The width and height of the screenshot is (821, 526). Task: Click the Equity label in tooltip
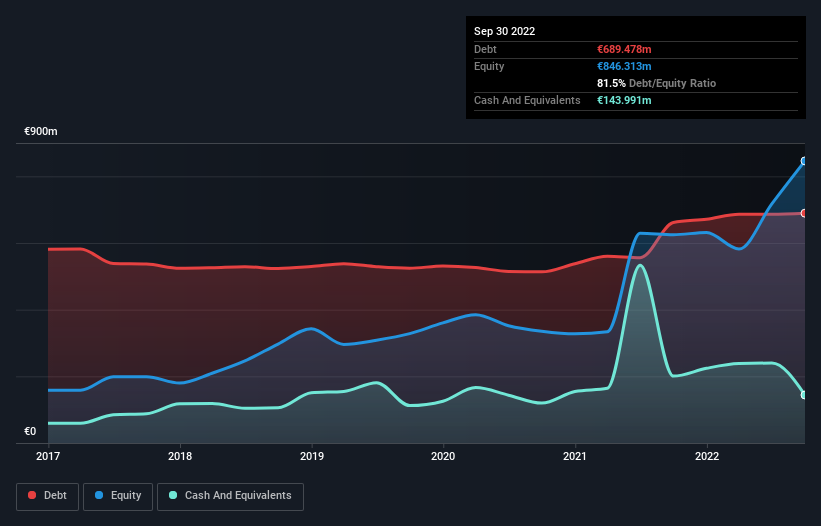coord(489,66)
